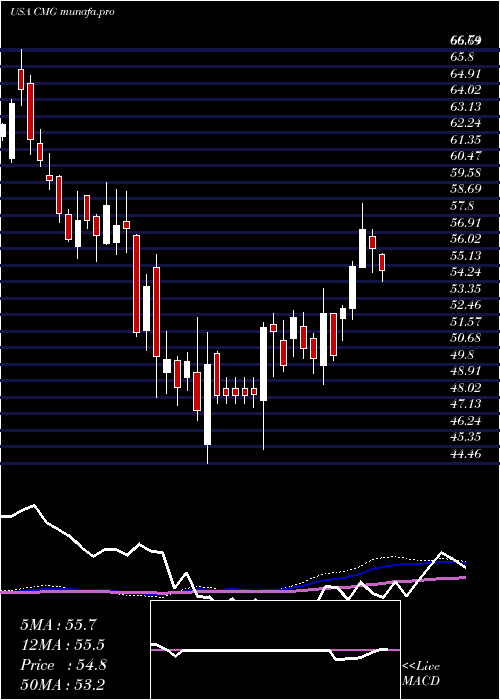The height and width of the screenshot is (700, 500).
Task: Click the MACD inset chart box
Action: tap(275, 650)
